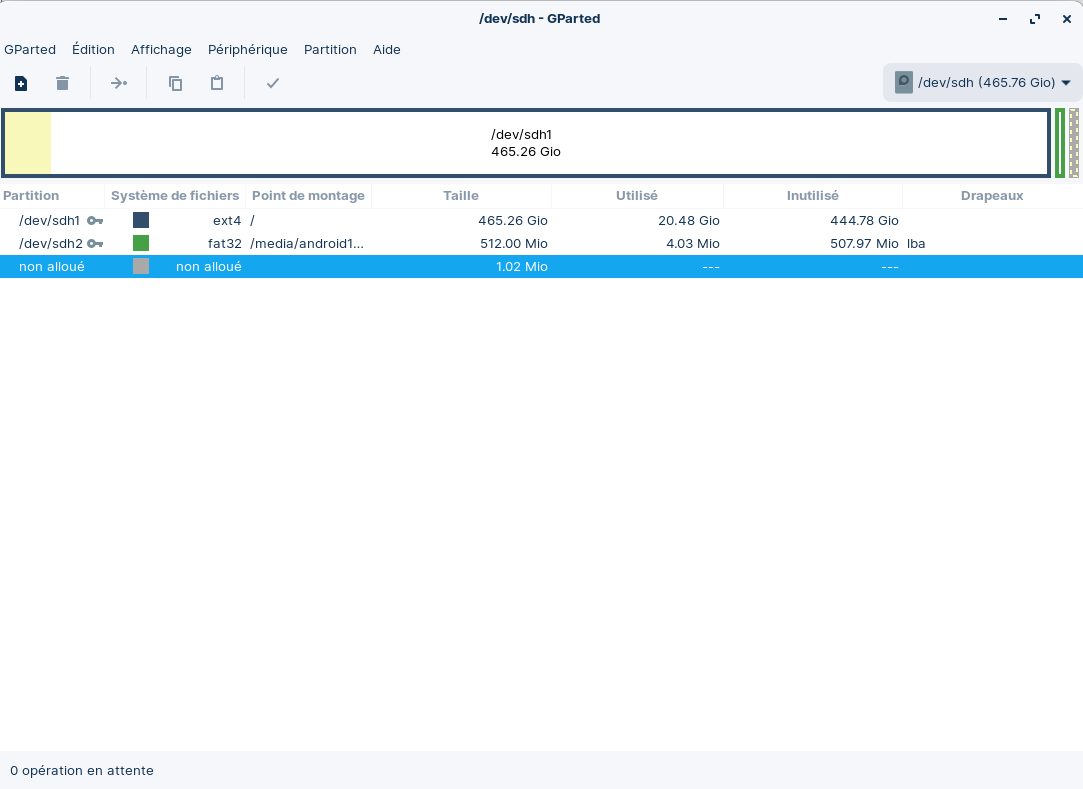Viewport: 1083px width, 789px height.
Task: Click the key icon beside /dev/sdh1
Action: (95, 221)
